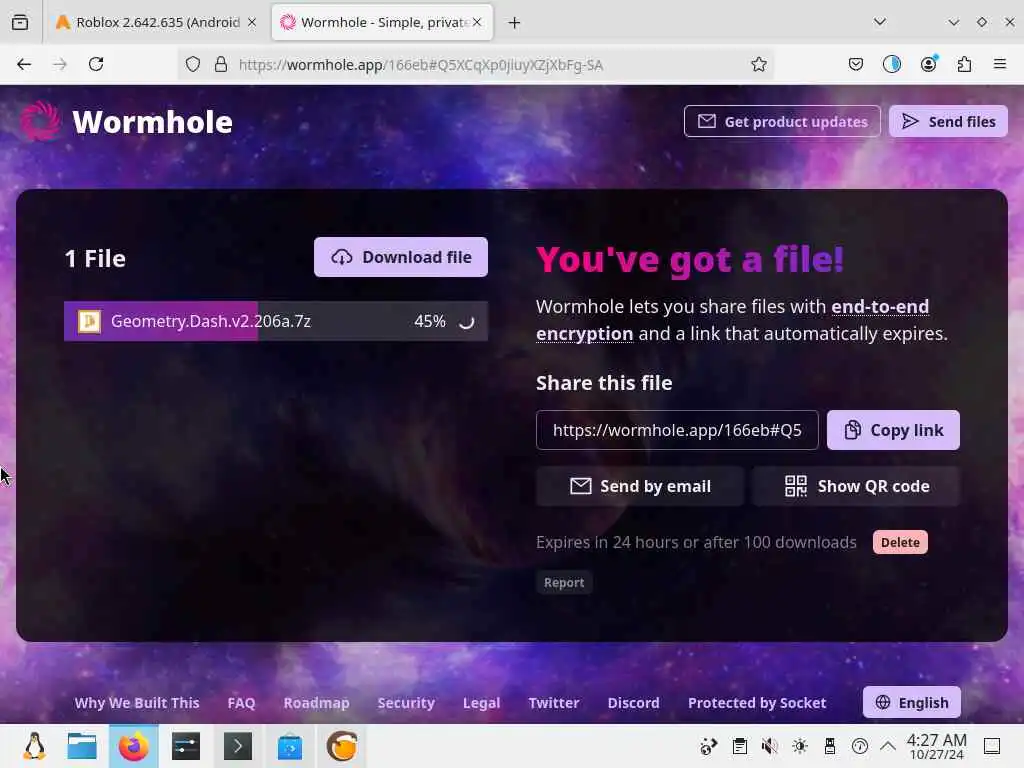
Task: Click the Firefox icon in the taskbar
Action: coord(134,746)
